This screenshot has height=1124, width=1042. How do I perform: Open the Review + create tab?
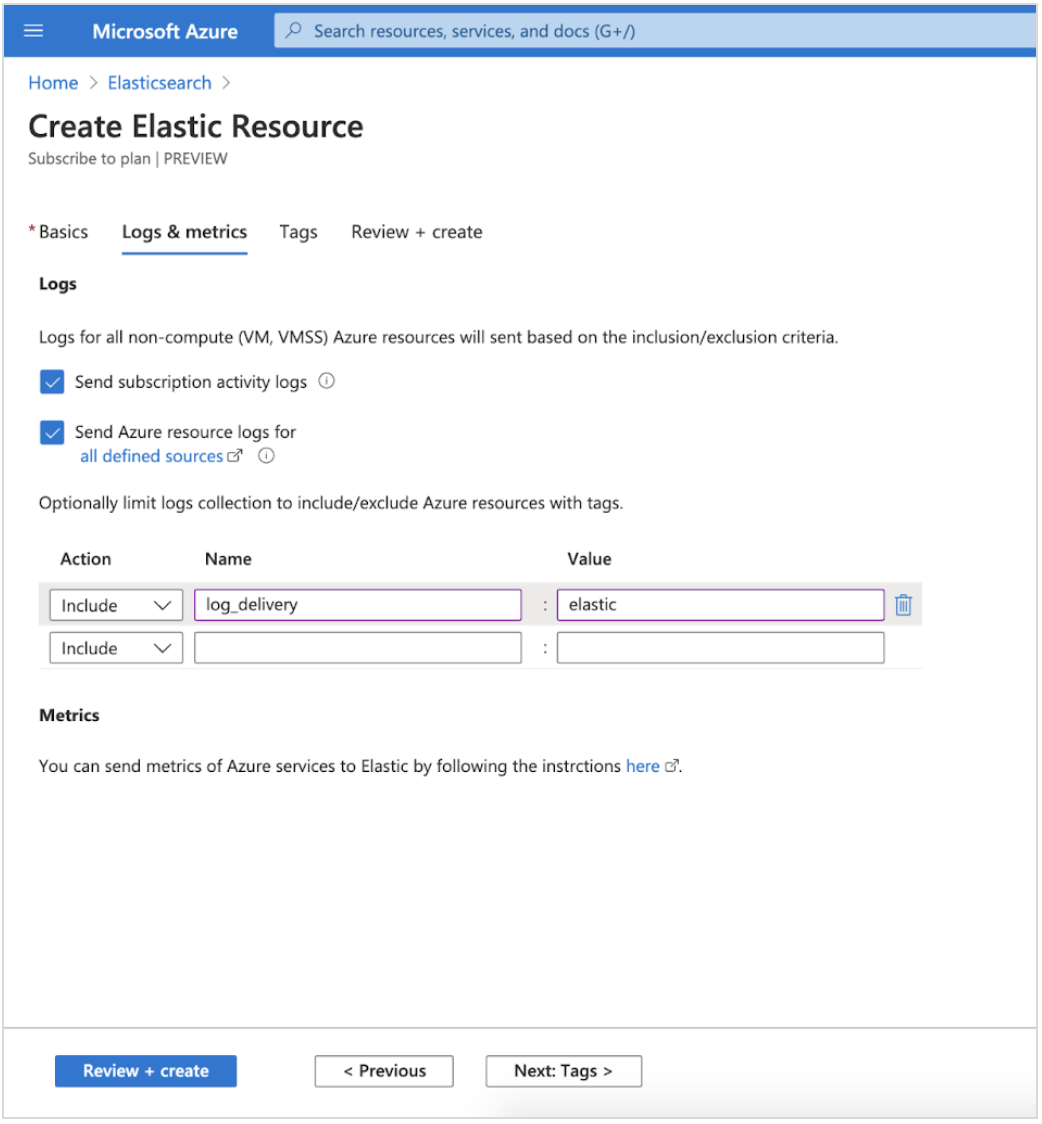click(416, 232)
